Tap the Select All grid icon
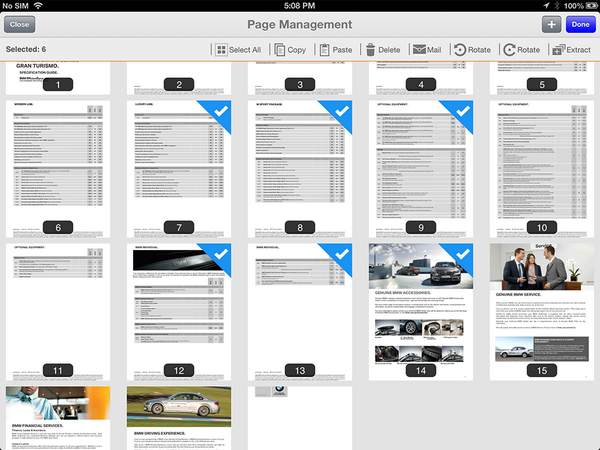 [x=221, y=50]
